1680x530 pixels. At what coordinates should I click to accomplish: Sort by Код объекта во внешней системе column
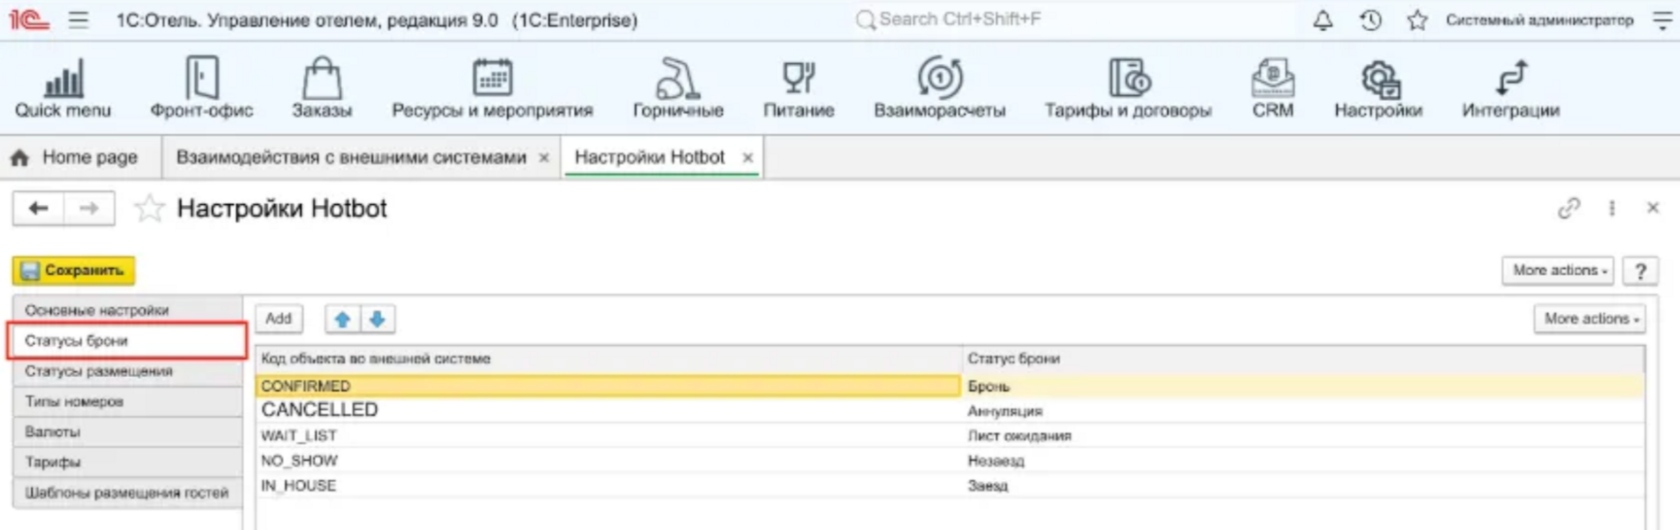pos(608,359)
